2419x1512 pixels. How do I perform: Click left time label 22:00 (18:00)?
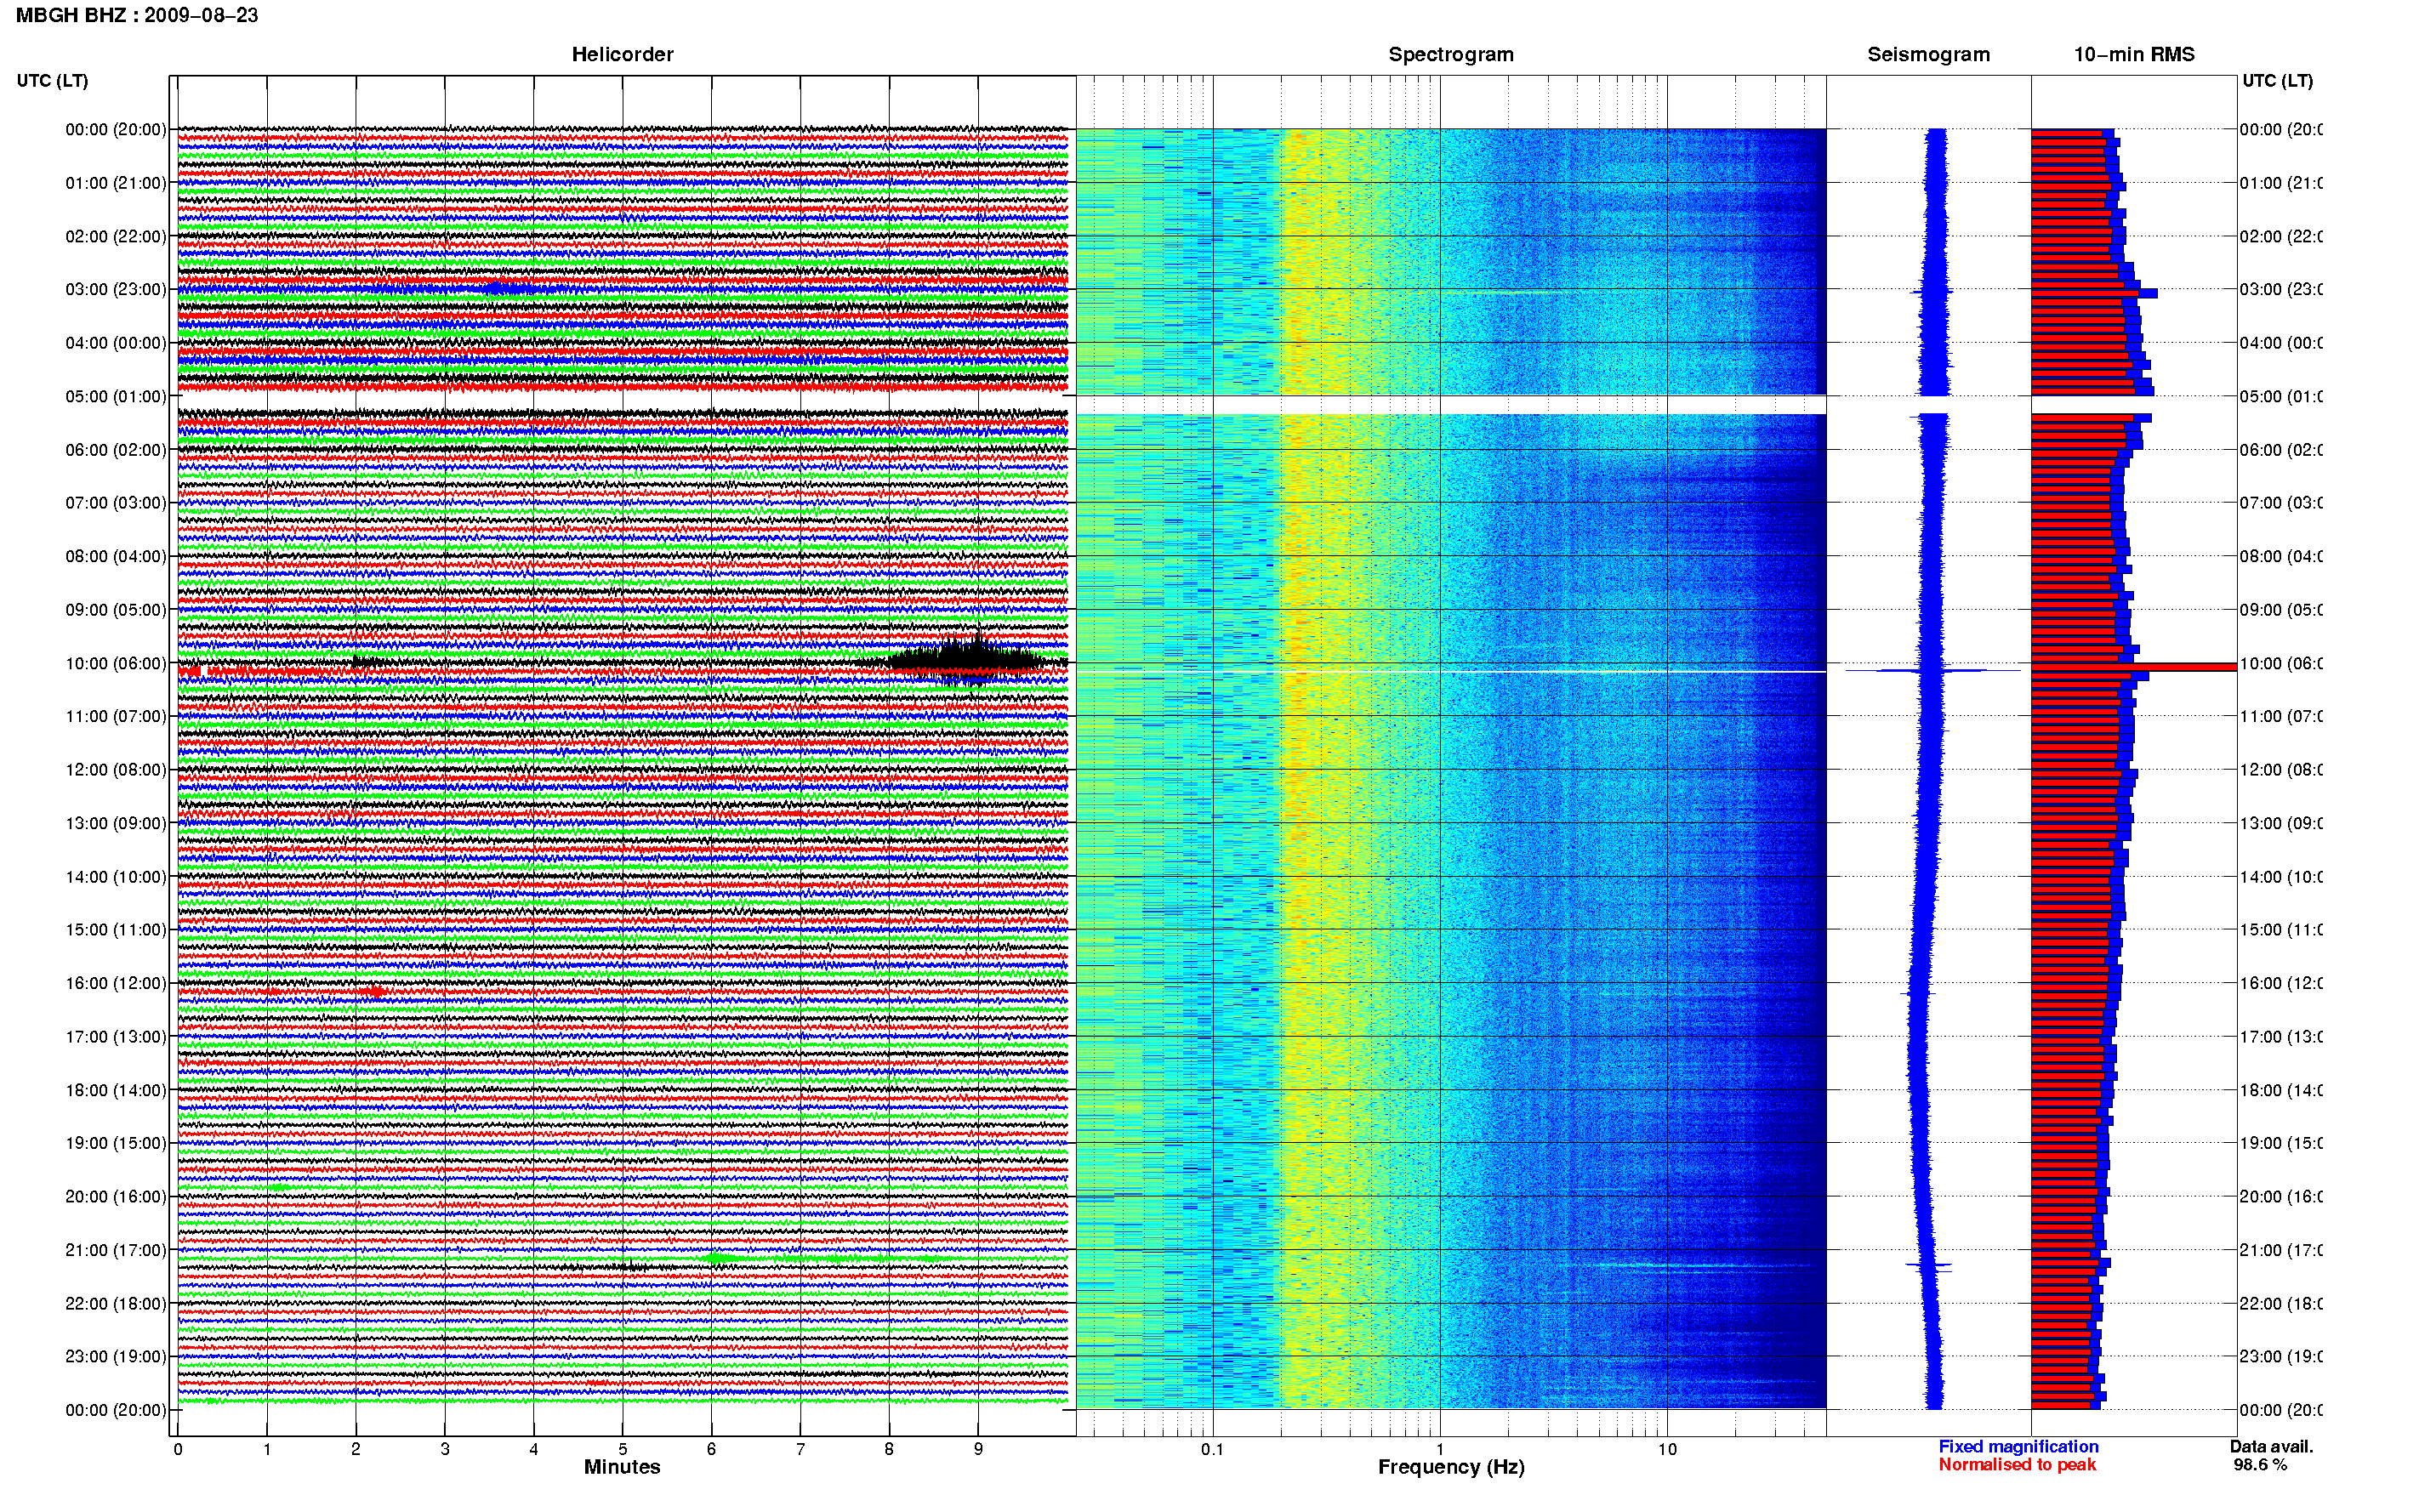(116, 1304)
